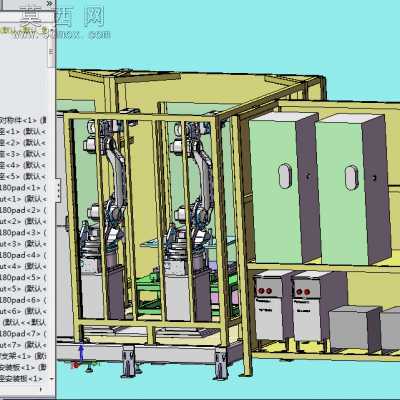Expand the panel using the double-chevron arrow
Screen dimensions: 400x400
(x=50, y=3)
